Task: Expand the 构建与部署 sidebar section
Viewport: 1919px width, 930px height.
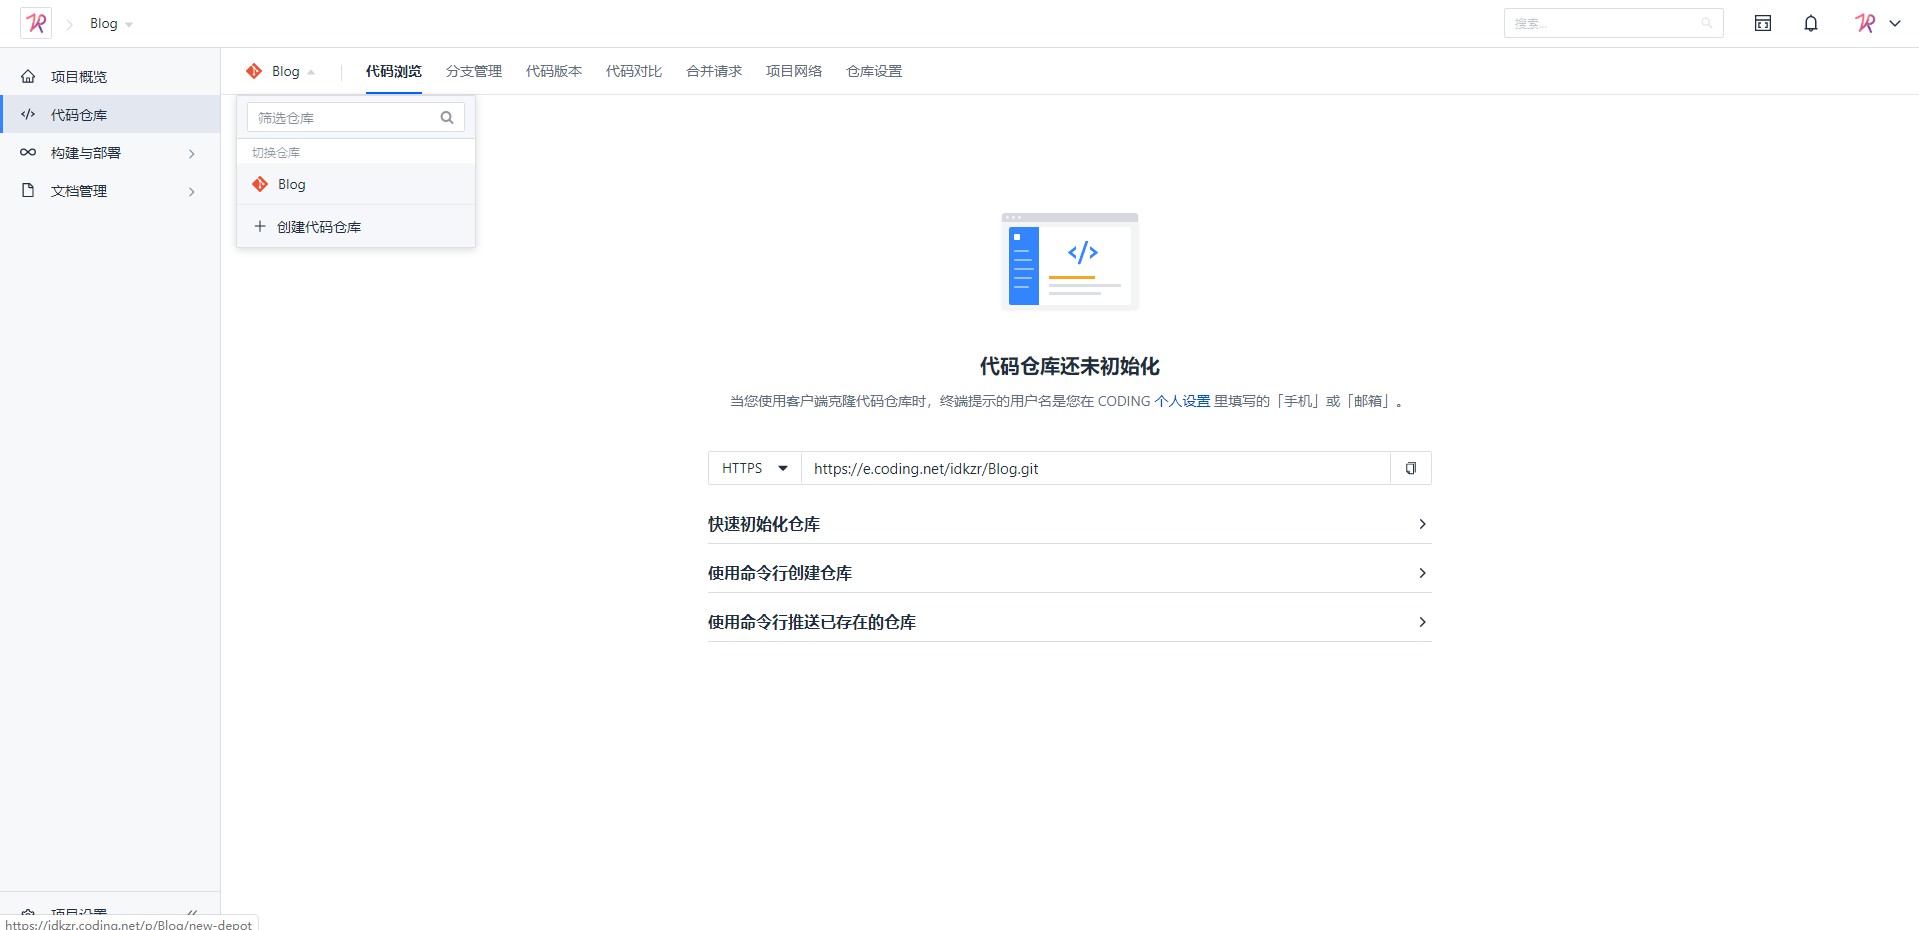Action: [x=191, y=153]
